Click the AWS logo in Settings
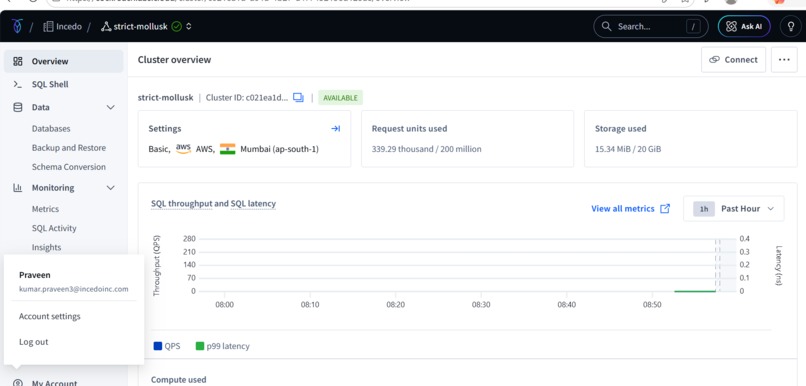The height and width of the screenshot is (386, 806). pyautogui.click(x=184, y=149)
